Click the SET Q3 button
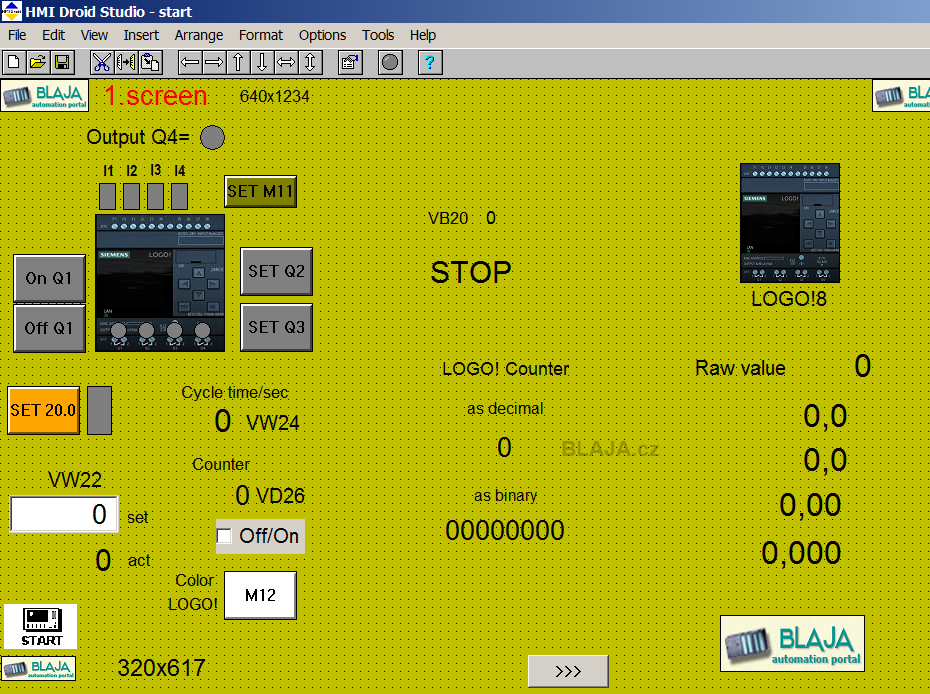The width and height of the screenshot is (930, 694). point(276,327)
